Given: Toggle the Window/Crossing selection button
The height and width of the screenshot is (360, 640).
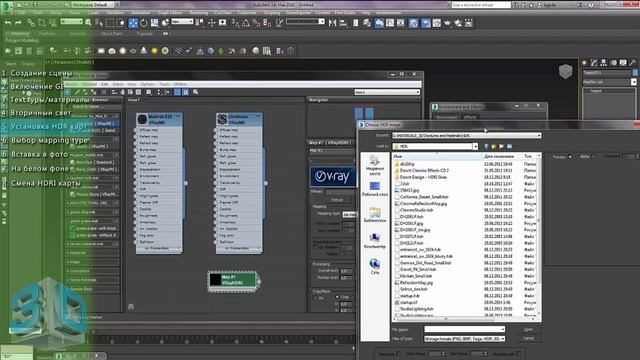Looking at the screenshot, I should click(120, 23).
